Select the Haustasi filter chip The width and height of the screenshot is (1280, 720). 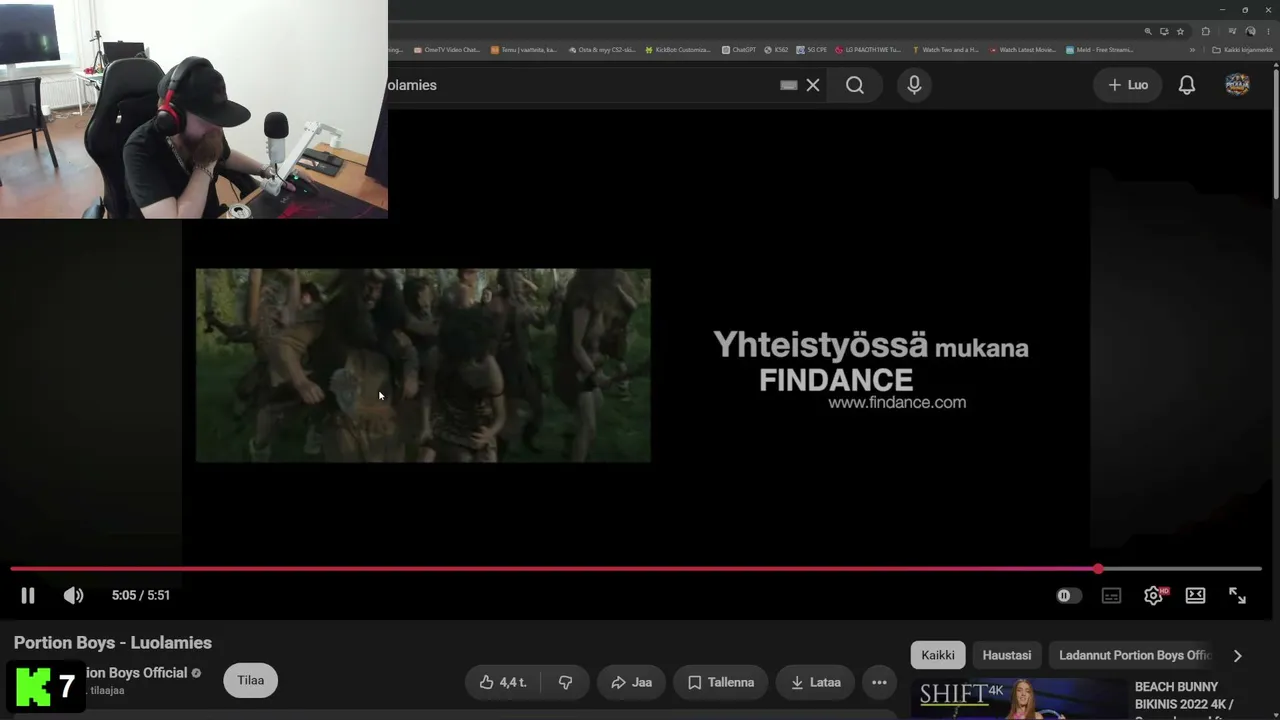[x=1007, y=655]
